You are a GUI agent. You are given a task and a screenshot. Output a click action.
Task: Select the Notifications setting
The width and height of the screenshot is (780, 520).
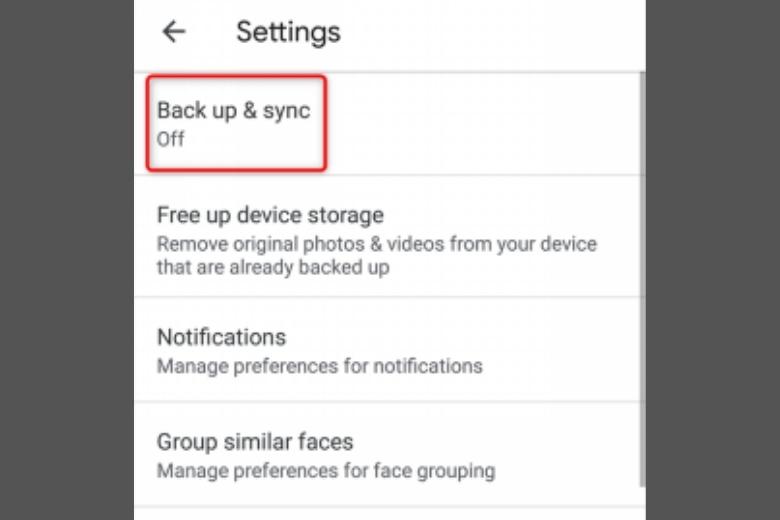(x=388, y=349)
